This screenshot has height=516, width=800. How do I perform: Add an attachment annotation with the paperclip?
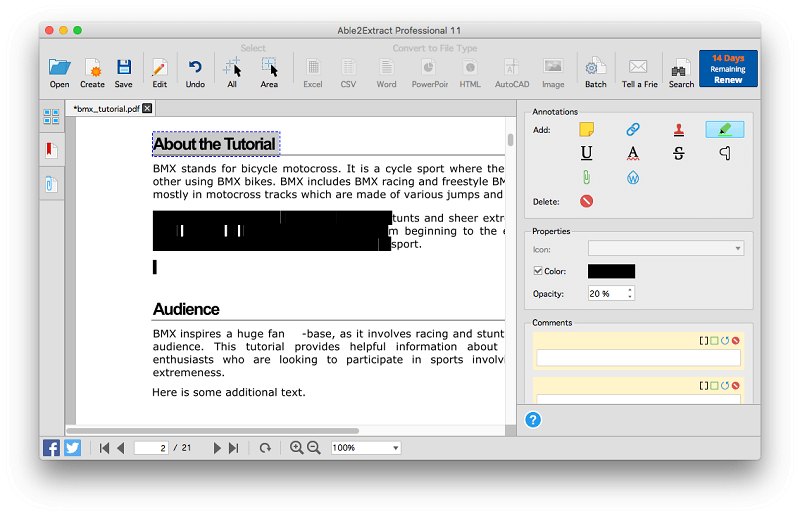click(586, 177)
